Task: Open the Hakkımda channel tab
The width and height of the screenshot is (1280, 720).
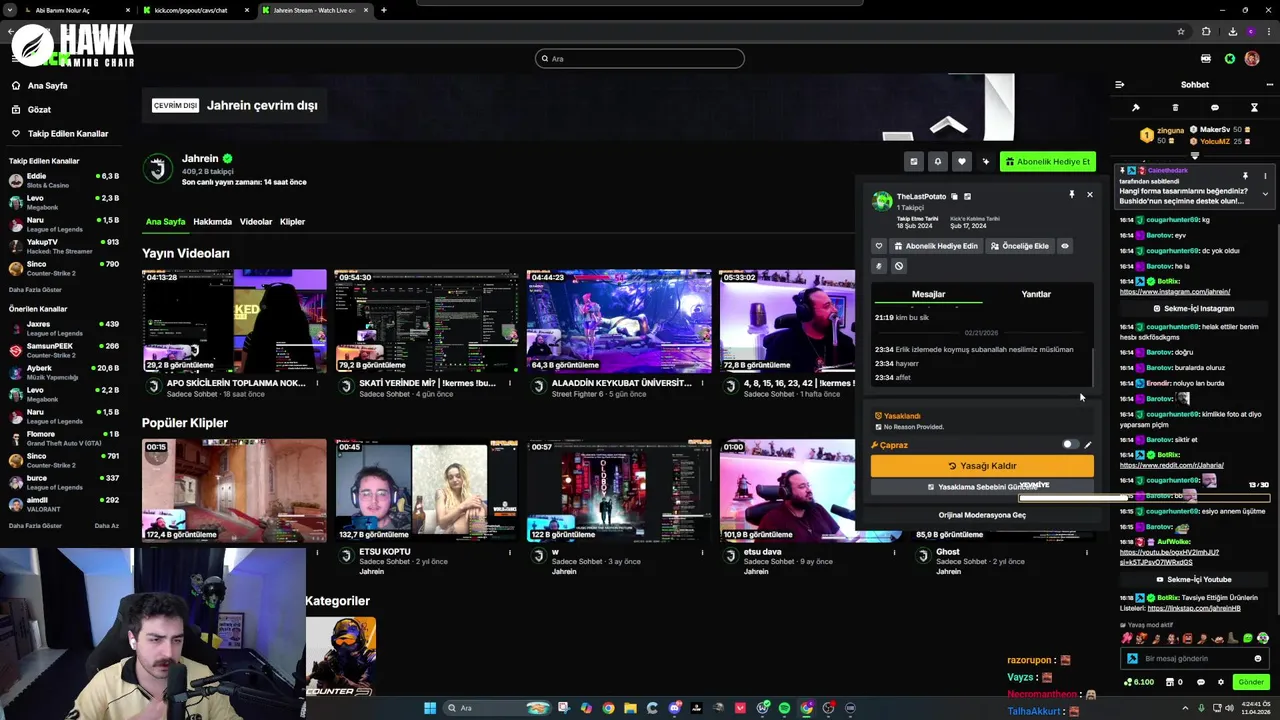Action: 212,222
